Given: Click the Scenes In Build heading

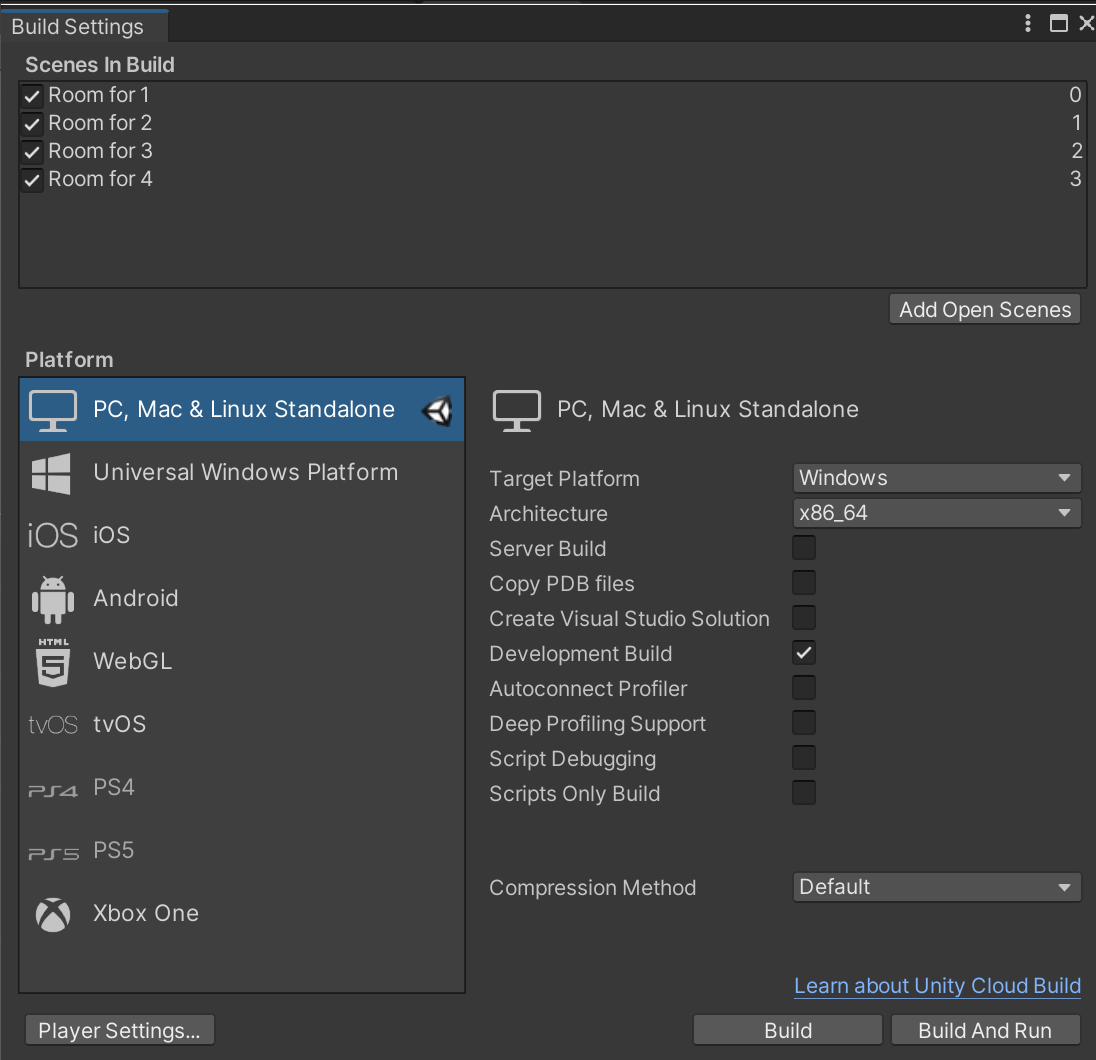Looking at the screenshot, I should (100, 65).
